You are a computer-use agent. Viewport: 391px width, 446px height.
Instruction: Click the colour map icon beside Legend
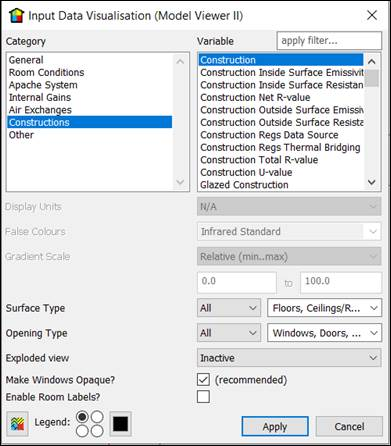[x=17, y=424]
